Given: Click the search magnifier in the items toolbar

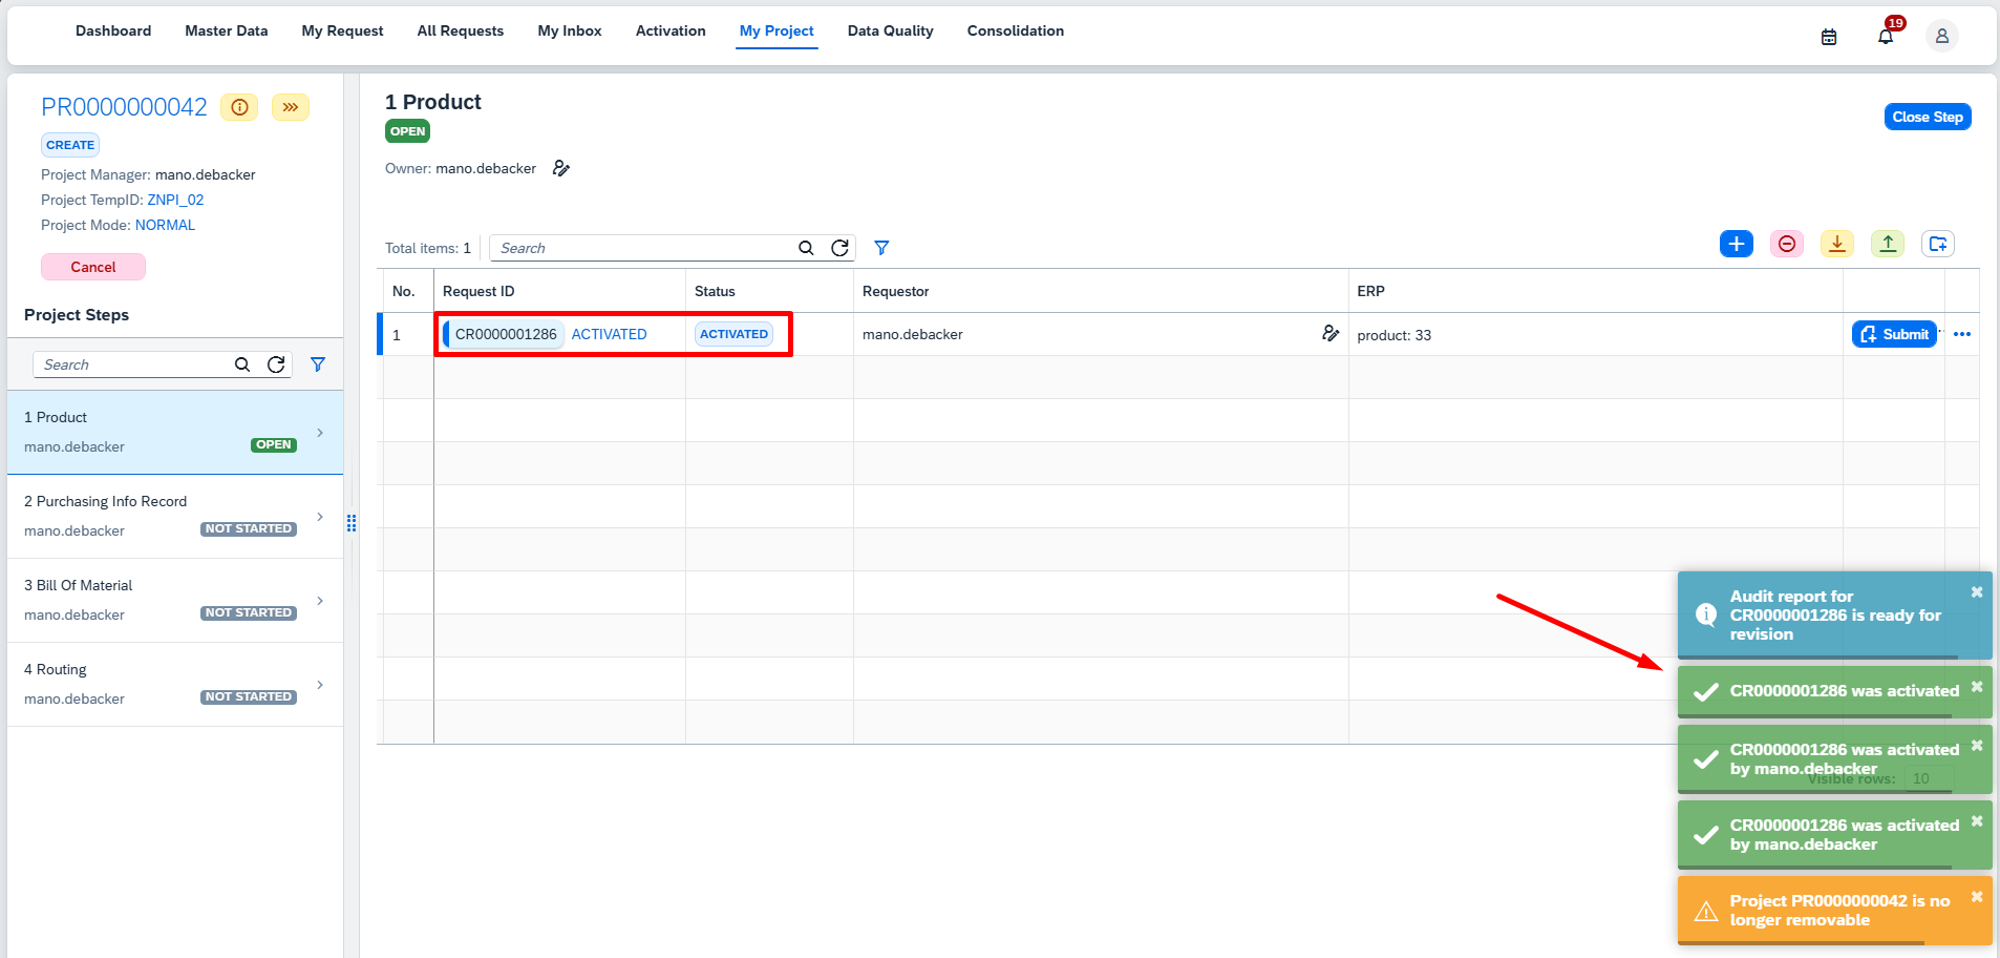Looking at the screenshot, I should [806, 248].
